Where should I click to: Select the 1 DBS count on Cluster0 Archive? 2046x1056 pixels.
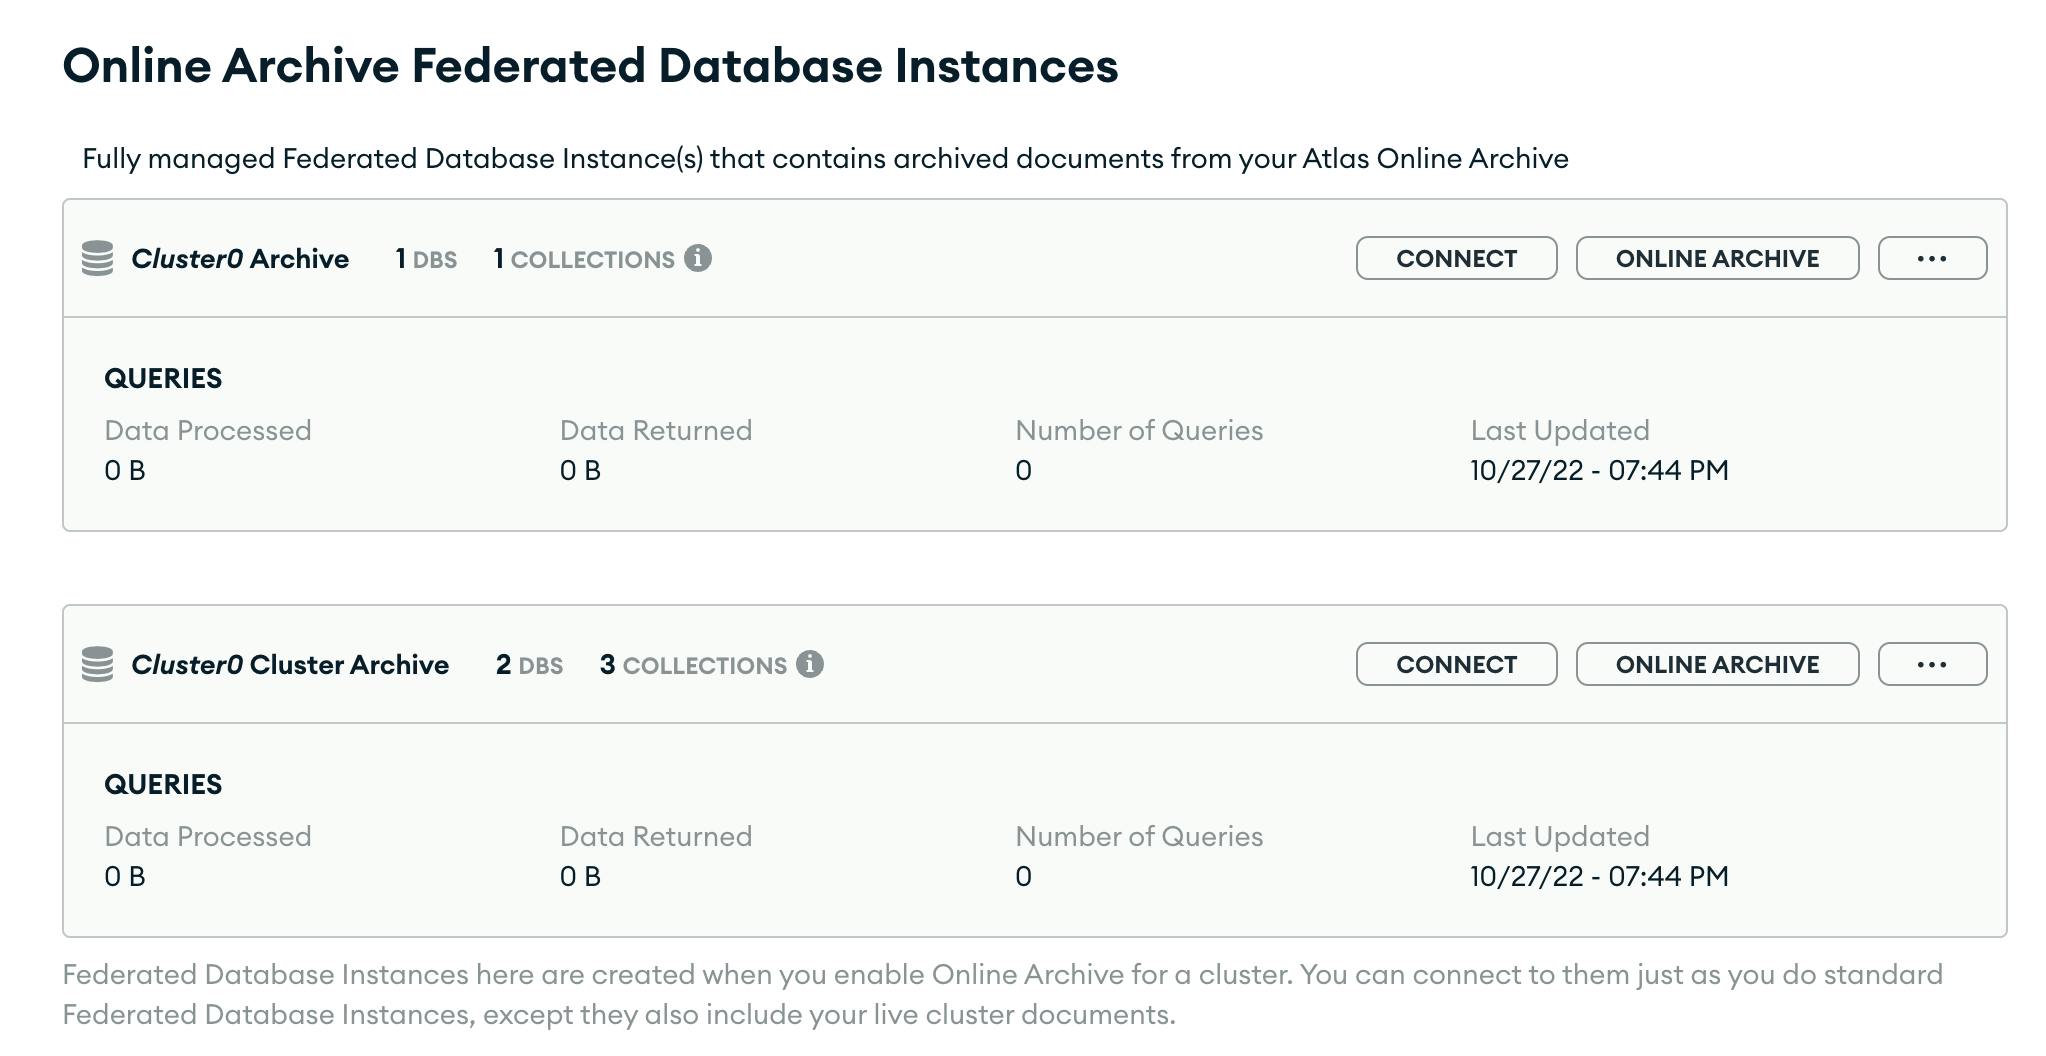(x=424, y=259)
